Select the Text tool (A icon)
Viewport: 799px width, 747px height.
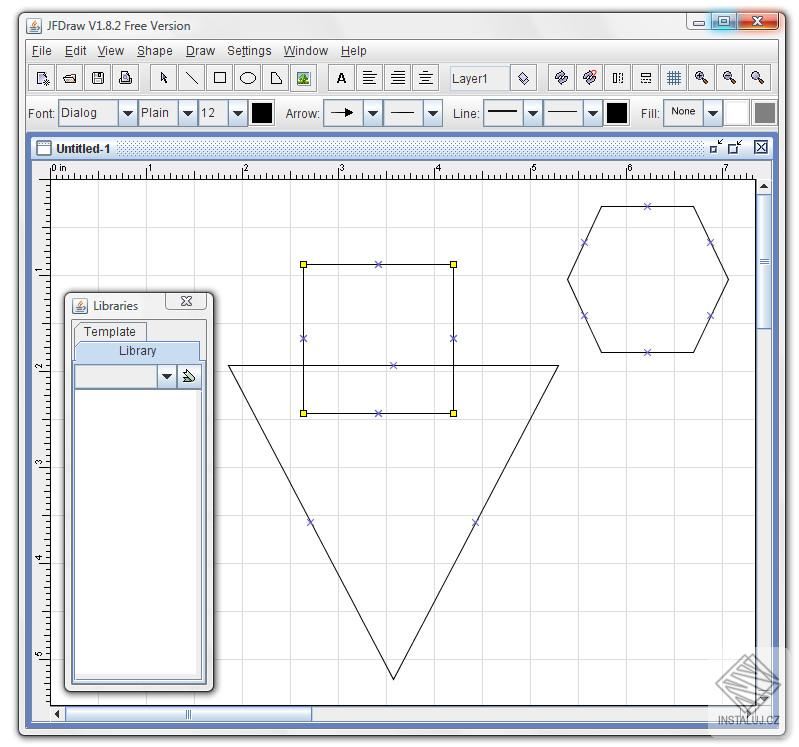click(x=341, y=78)
